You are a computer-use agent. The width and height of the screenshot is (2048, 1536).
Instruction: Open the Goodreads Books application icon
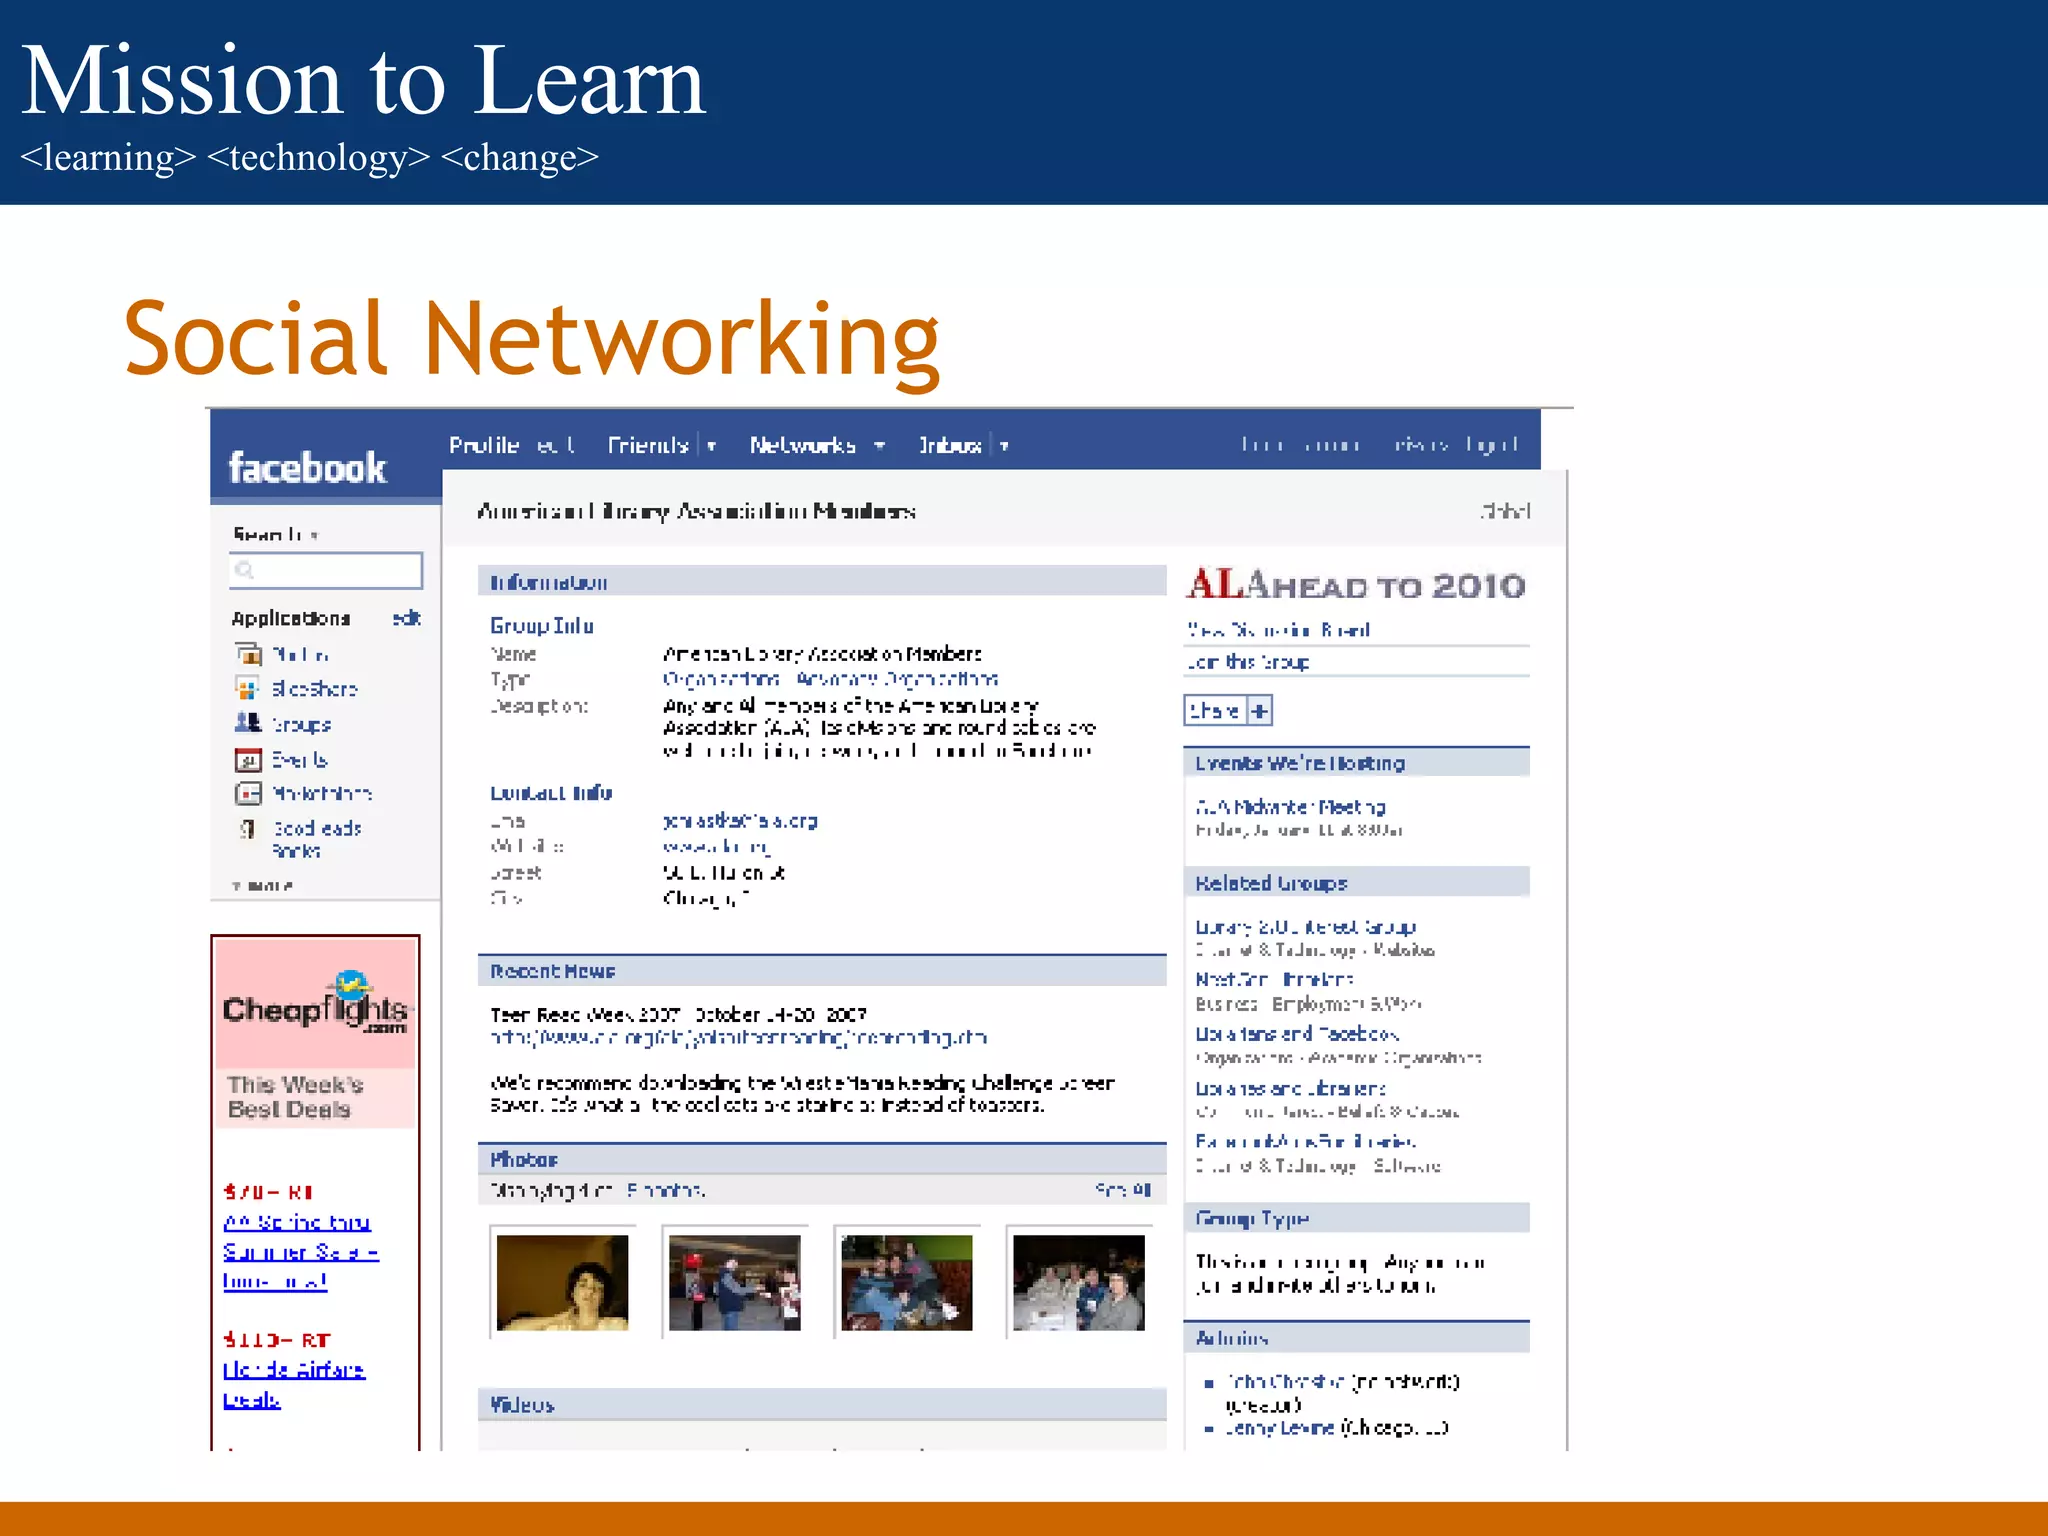coord(248,828)
